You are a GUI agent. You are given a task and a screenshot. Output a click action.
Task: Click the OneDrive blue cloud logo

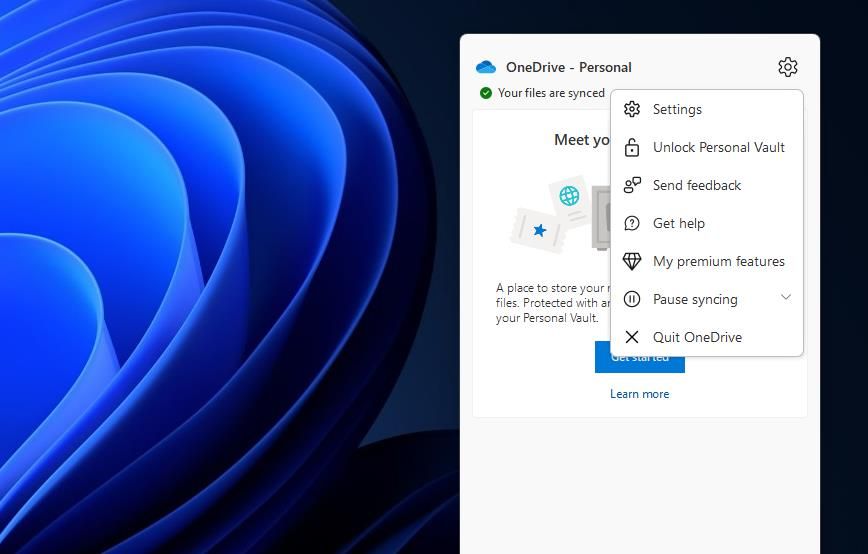click(486, 68)
